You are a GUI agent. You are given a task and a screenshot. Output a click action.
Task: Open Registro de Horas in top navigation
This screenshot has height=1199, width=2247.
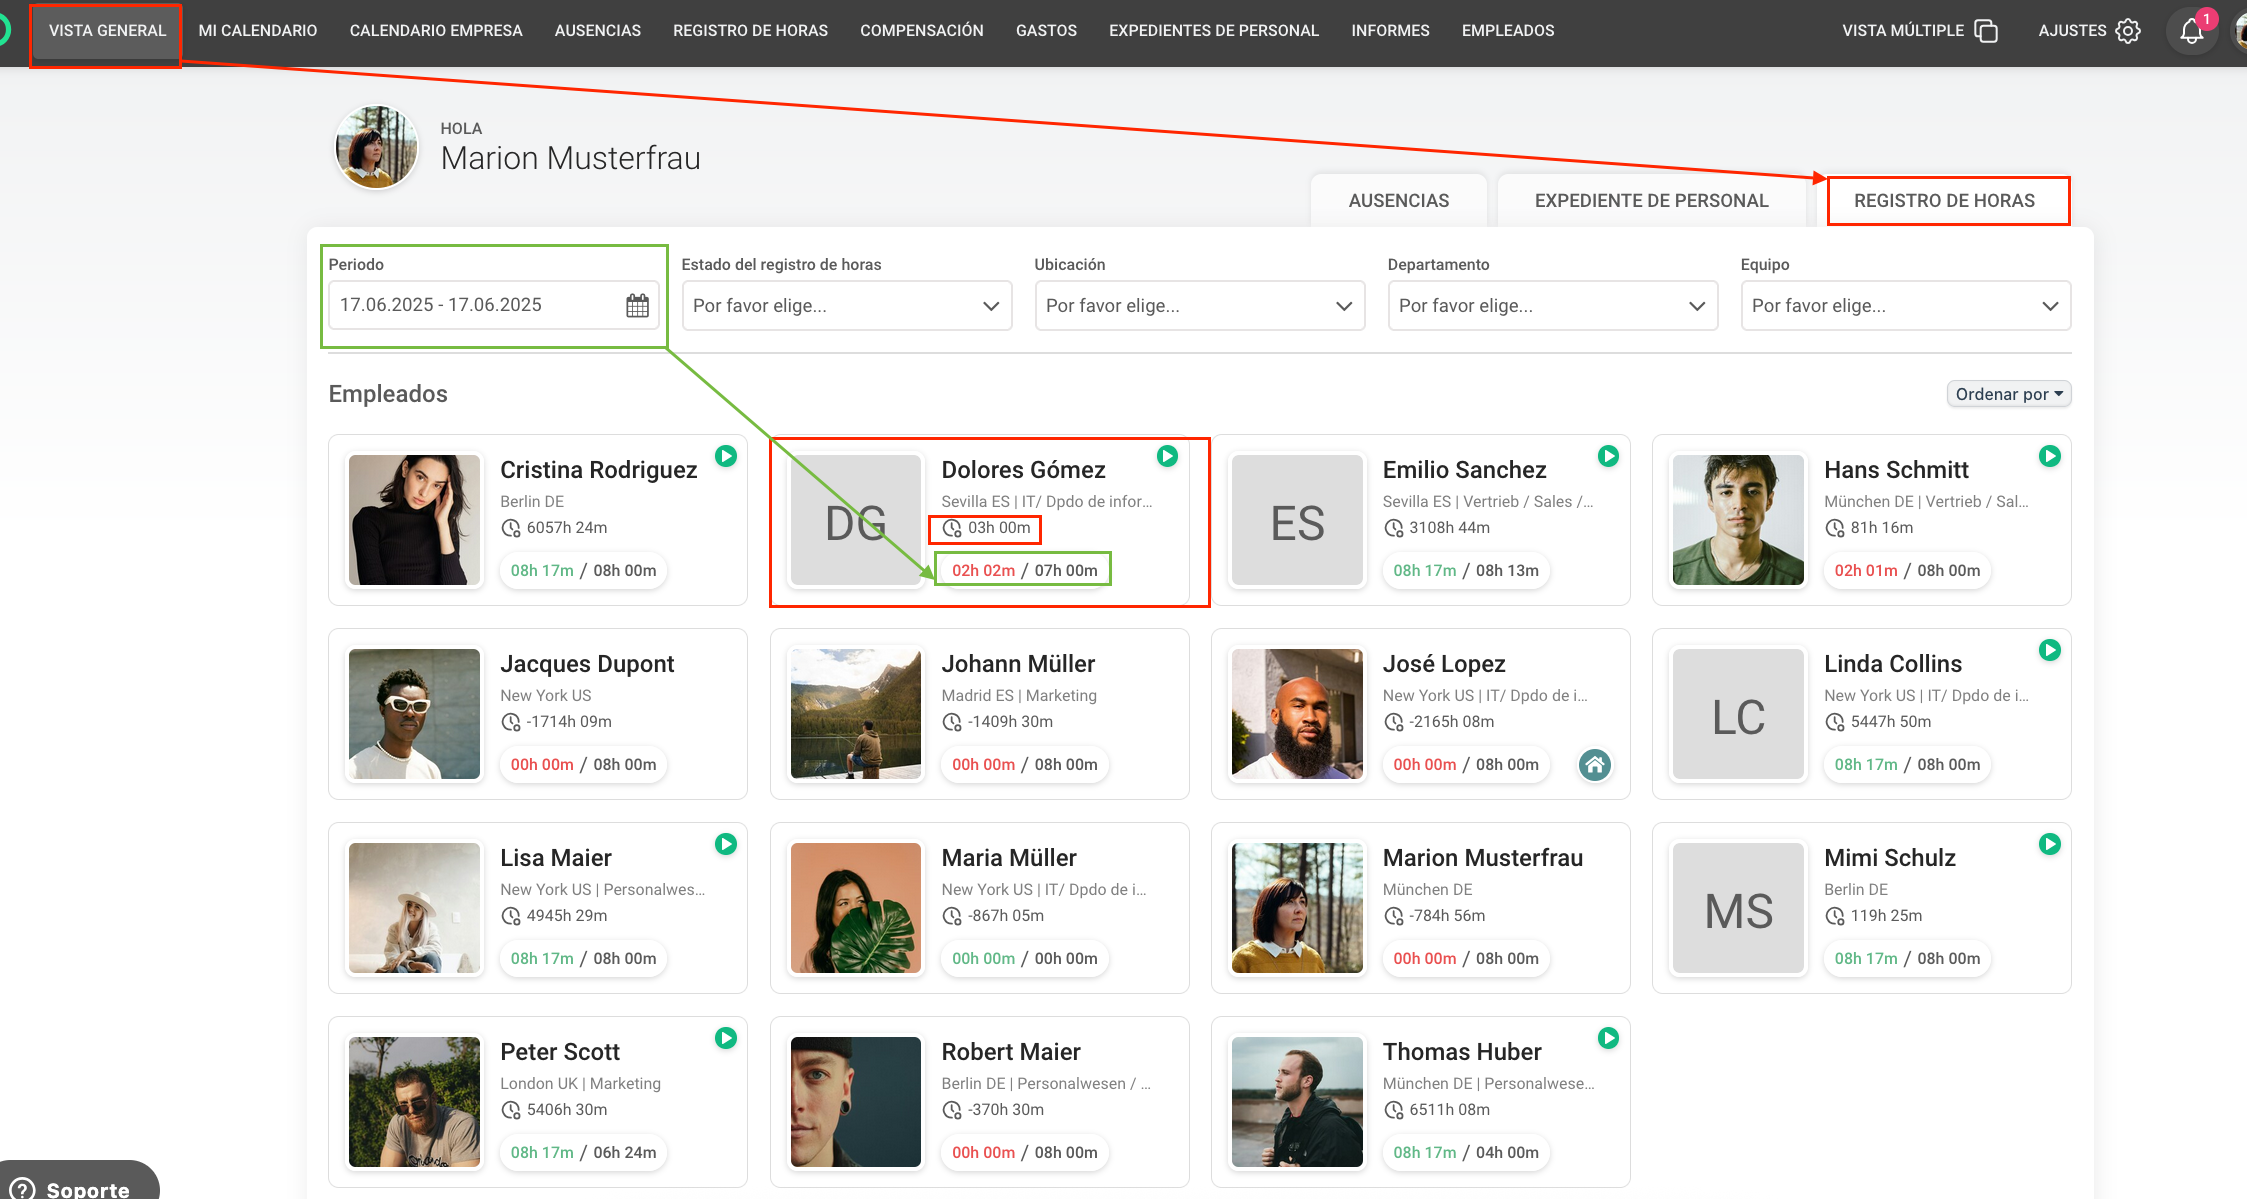750,31
